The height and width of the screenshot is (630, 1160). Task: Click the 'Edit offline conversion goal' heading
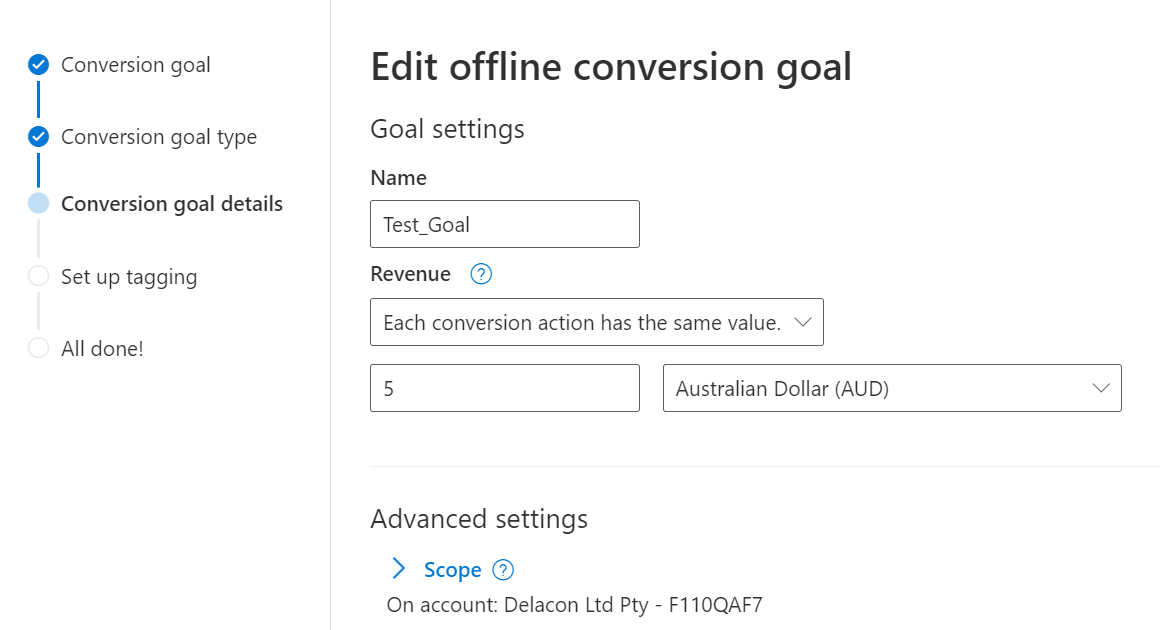click(611, 67)
